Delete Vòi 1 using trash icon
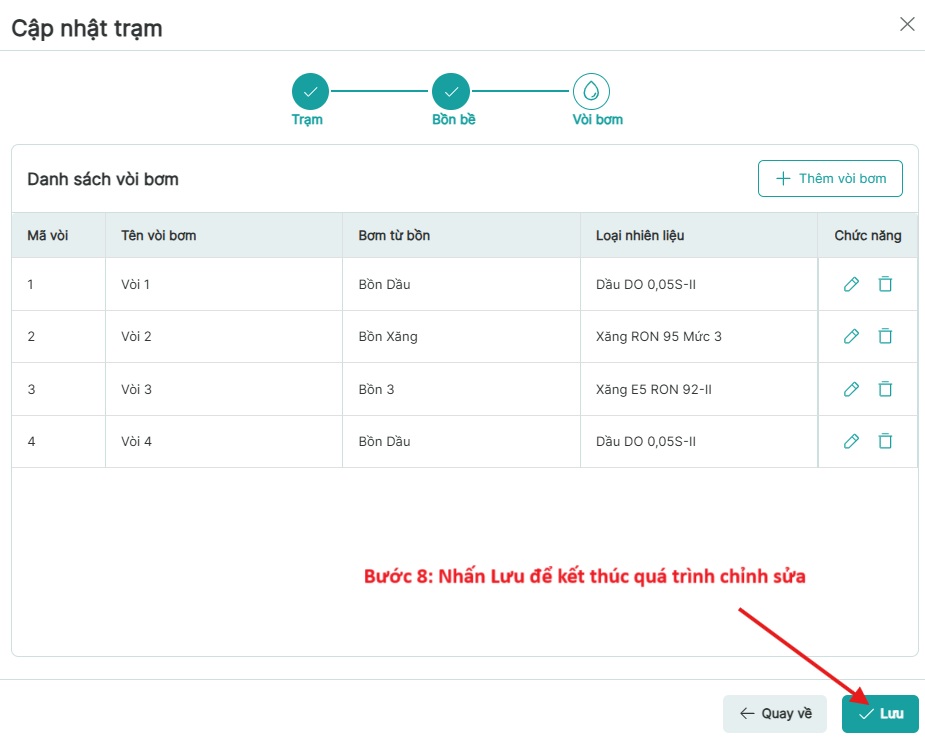The image size is (925, 742). (x=885, y=284)
